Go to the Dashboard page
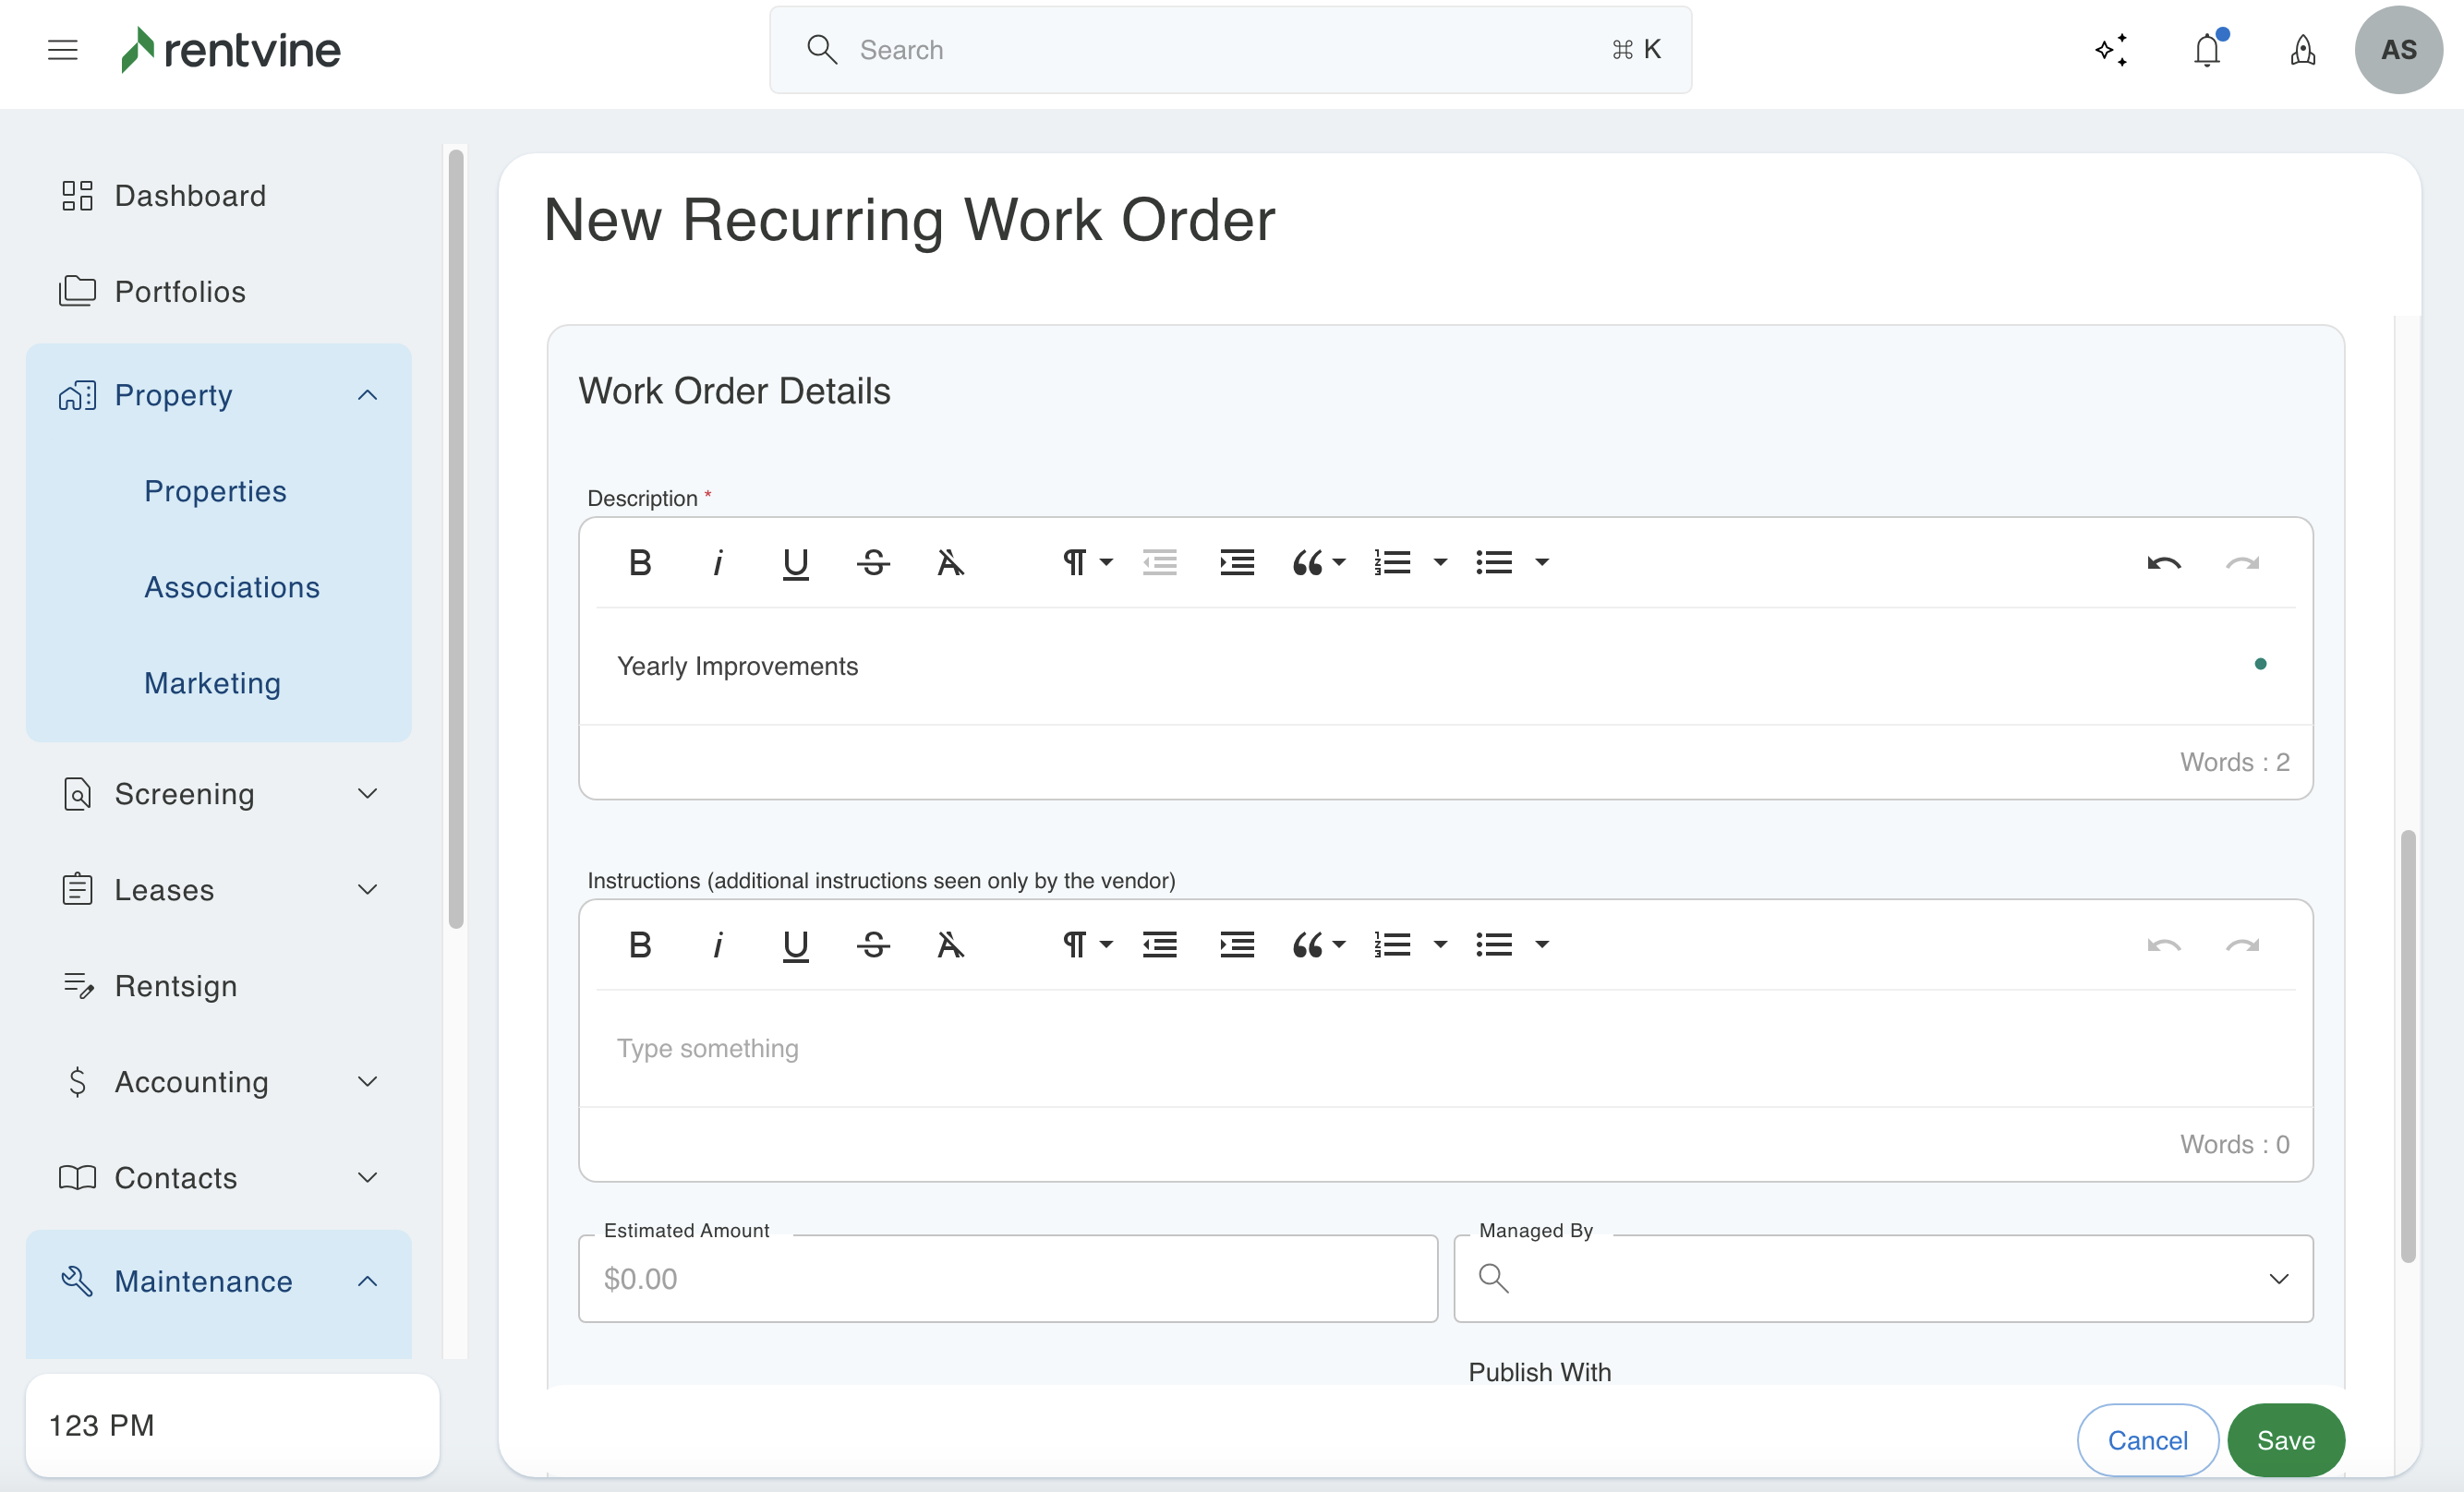 [x=190, y=196]
